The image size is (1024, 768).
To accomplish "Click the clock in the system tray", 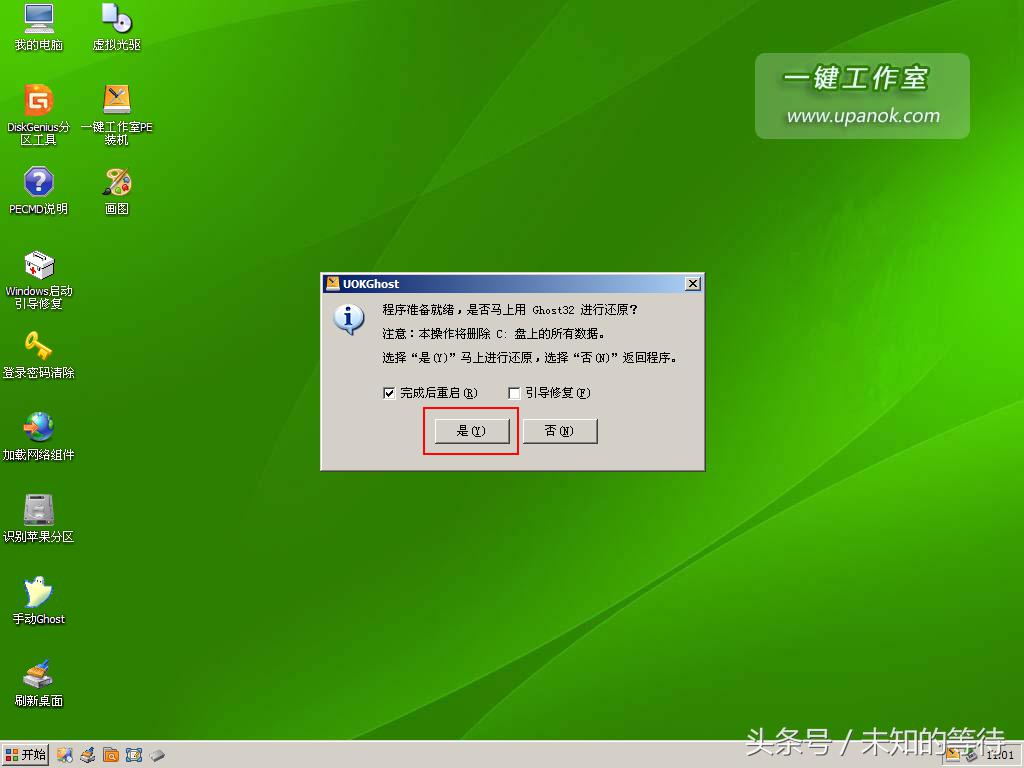I will pyautogui.click(x=999, y=755).
